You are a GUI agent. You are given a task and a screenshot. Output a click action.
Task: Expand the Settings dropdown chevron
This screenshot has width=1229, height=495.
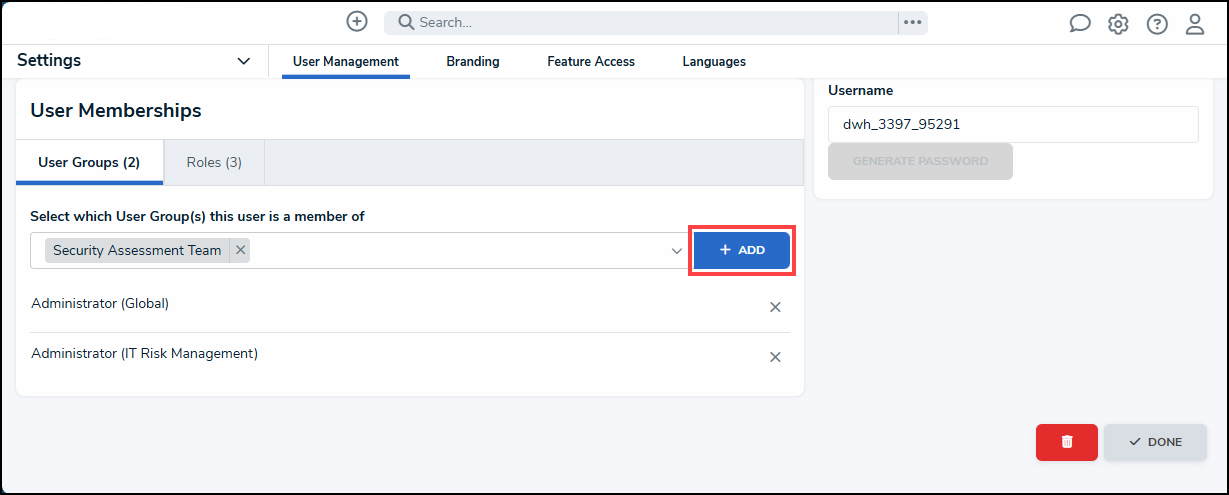(244, 61)
